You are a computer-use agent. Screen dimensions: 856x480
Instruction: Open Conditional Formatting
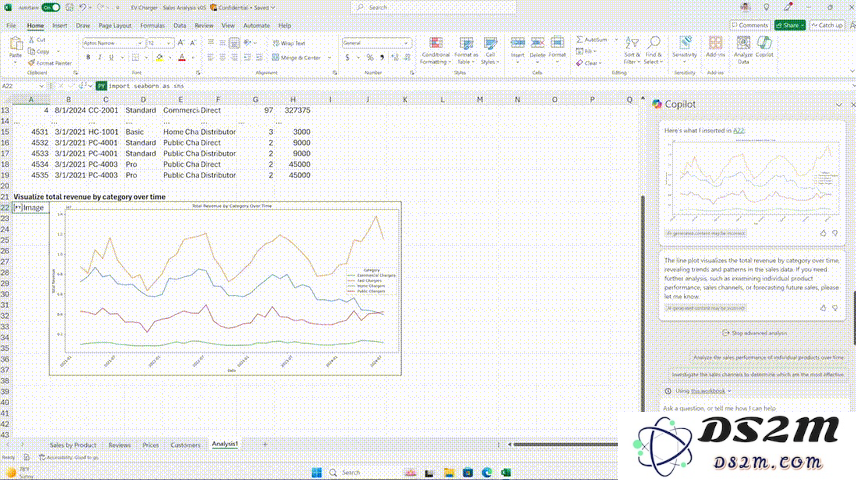tap(436, 51)
